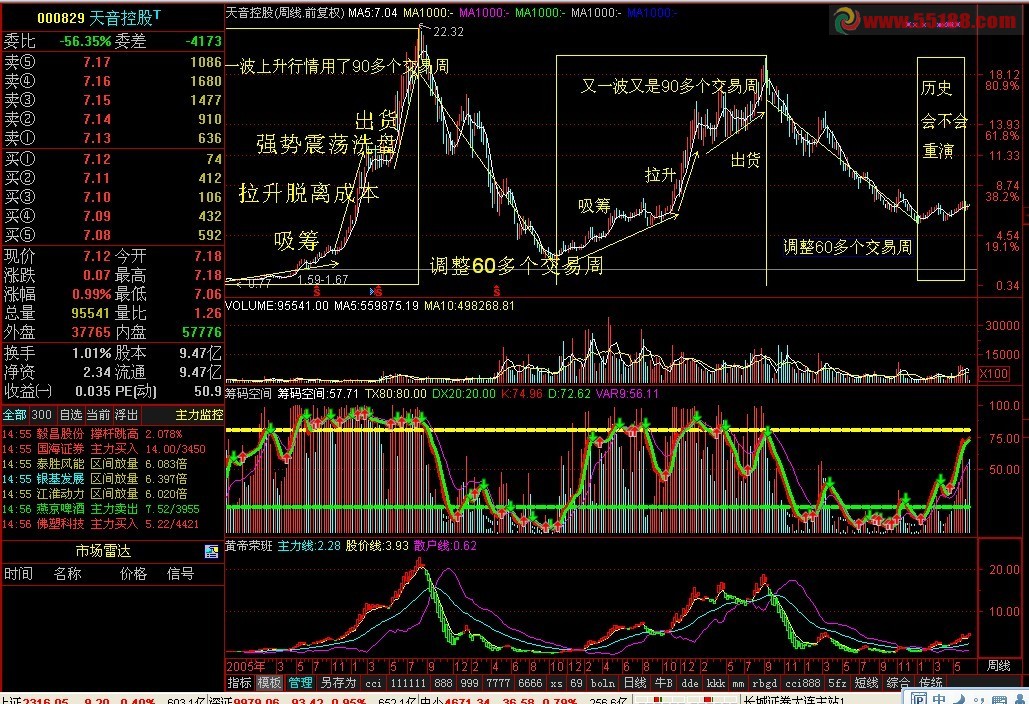Screen dimensions: 1029x704
Task: Click the 管理 manage button
Action: [x=302, y=681]
